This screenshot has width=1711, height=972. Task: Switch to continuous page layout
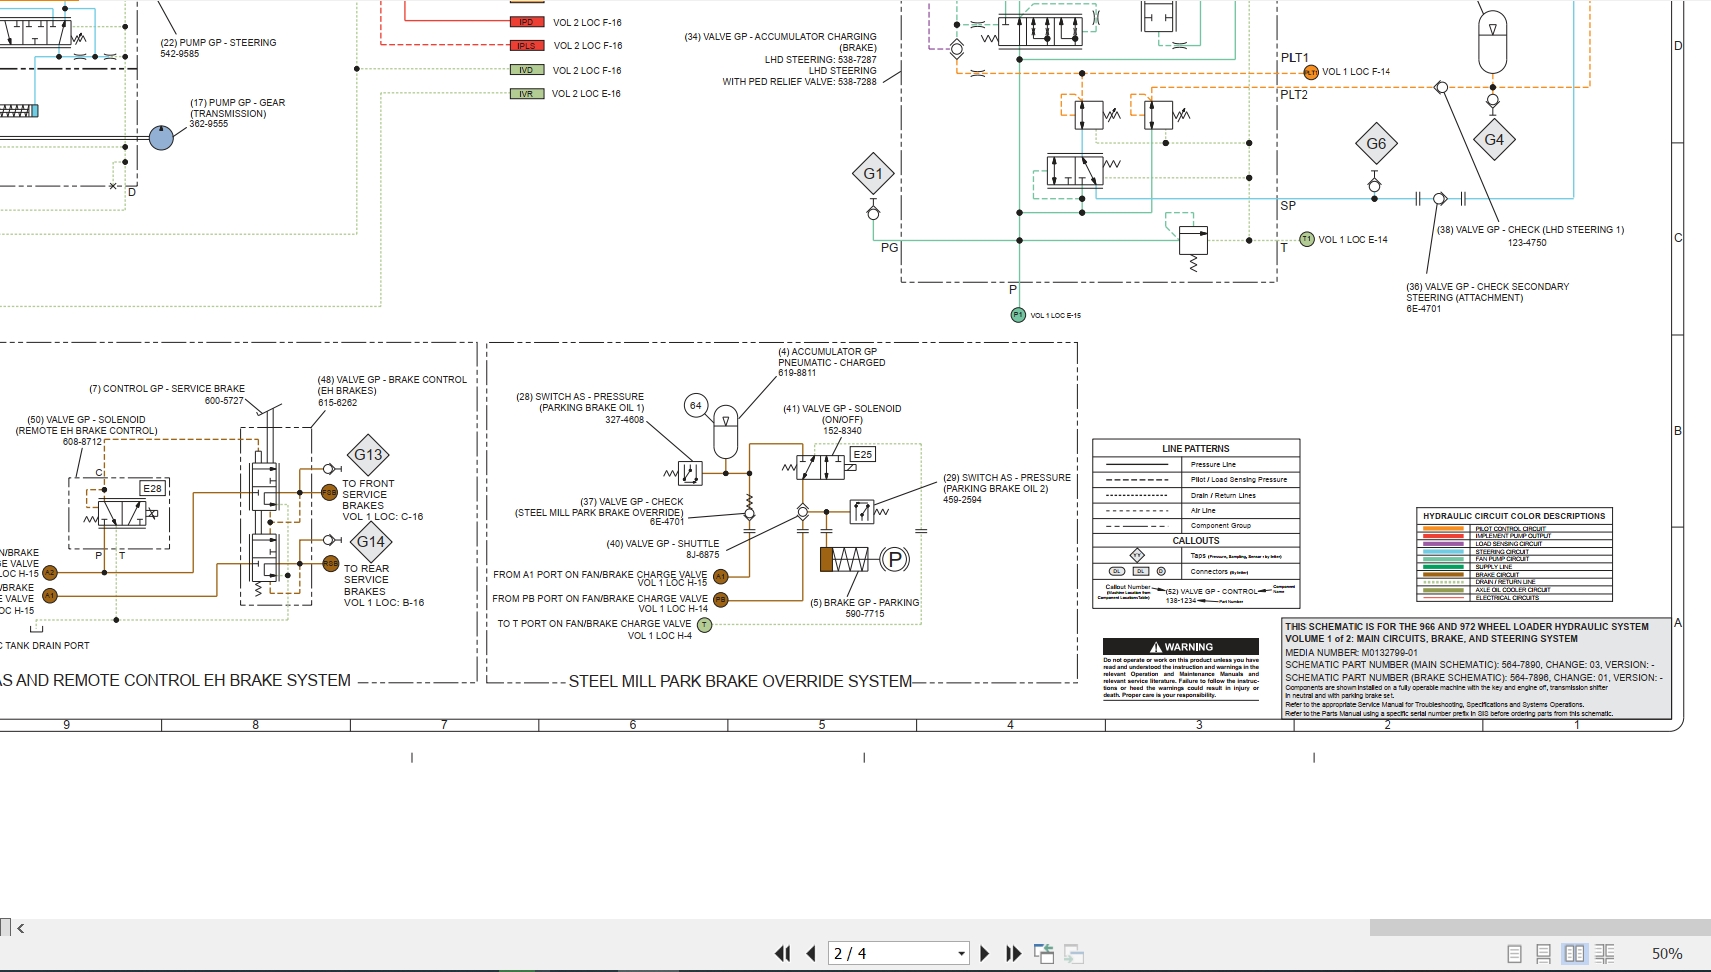pos(1543,954)
